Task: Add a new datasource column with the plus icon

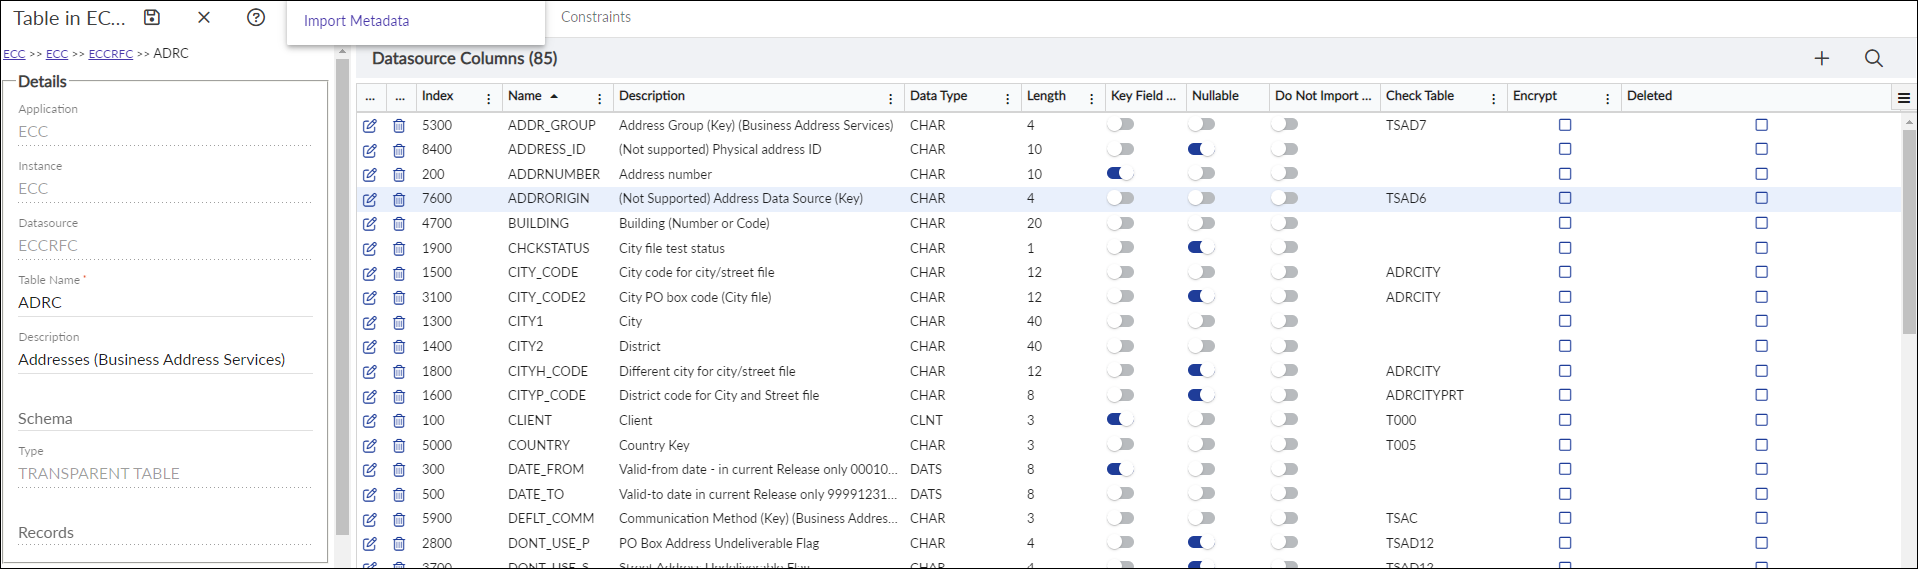Action: tap(1822, 58)
